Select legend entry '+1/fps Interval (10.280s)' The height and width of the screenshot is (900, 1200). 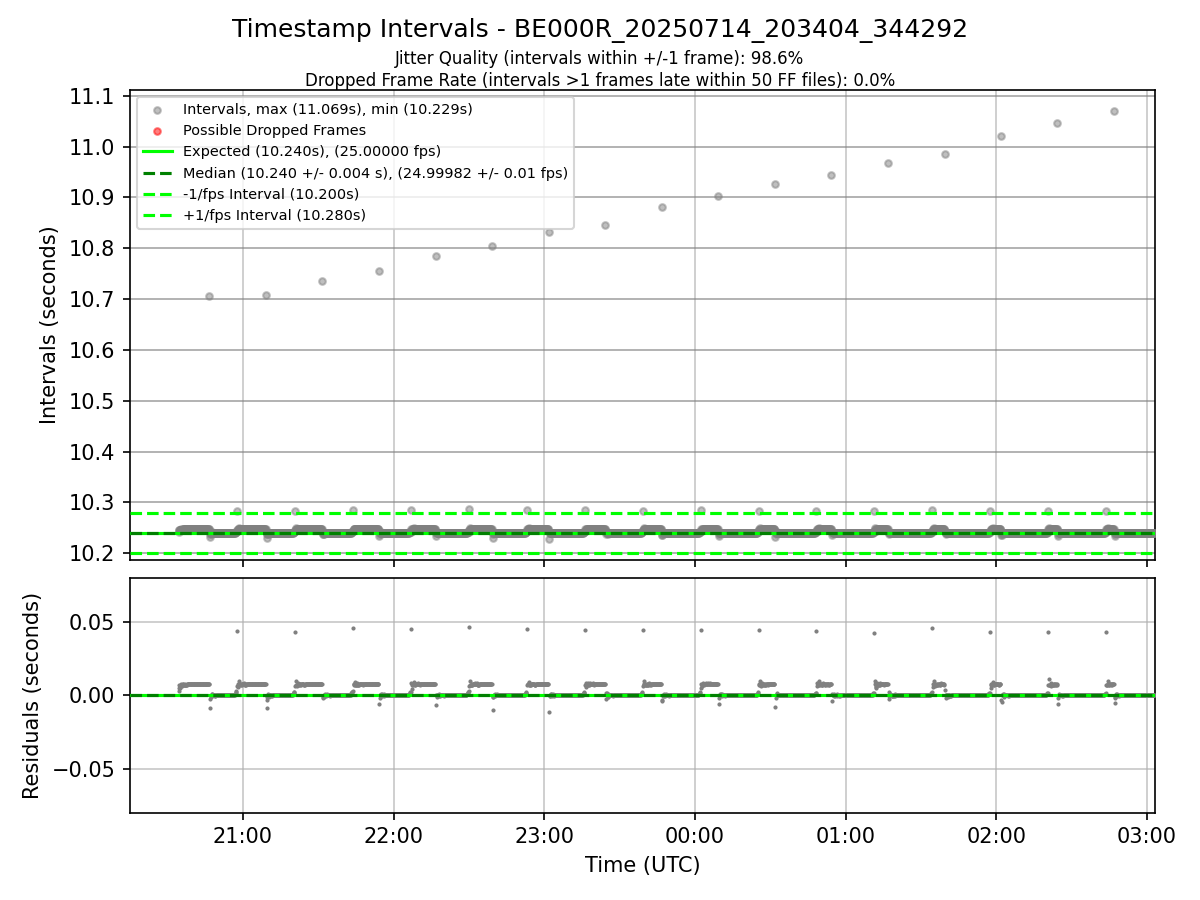(274, 215)
